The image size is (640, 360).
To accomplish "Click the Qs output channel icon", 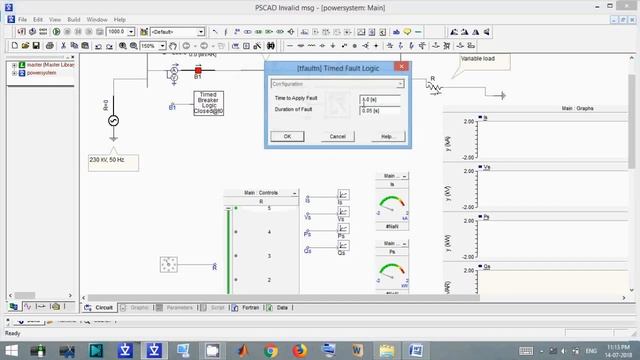I will click(x=343, y=245).
